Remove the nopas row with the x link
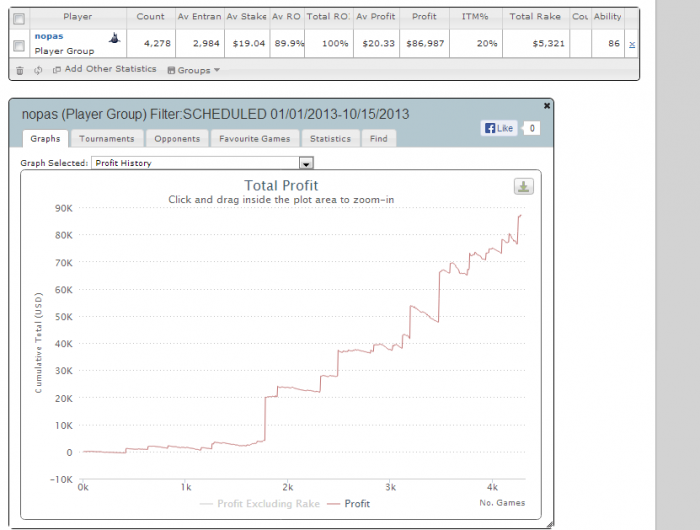The height and width of the screenshot is (530, 700). 632,44
